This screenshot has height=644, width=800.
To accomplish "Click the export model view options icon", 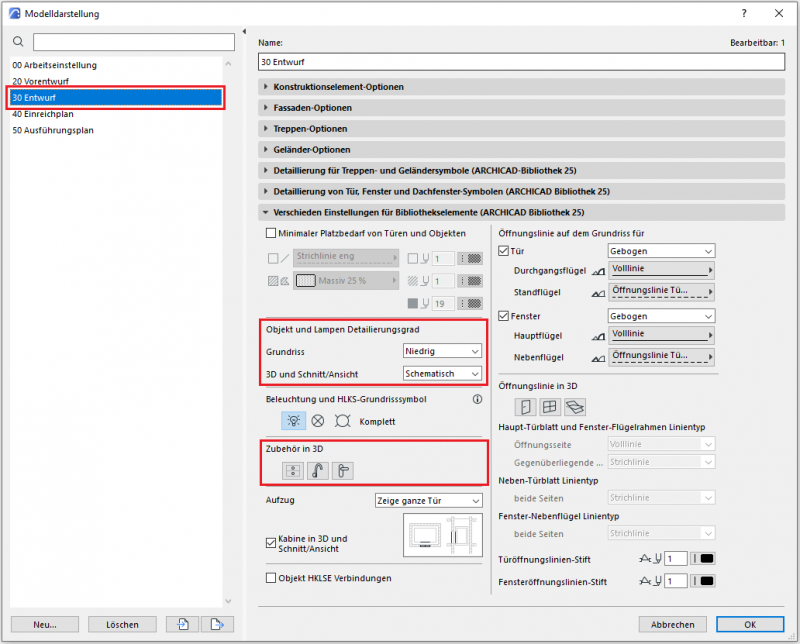I will (210, 624).
